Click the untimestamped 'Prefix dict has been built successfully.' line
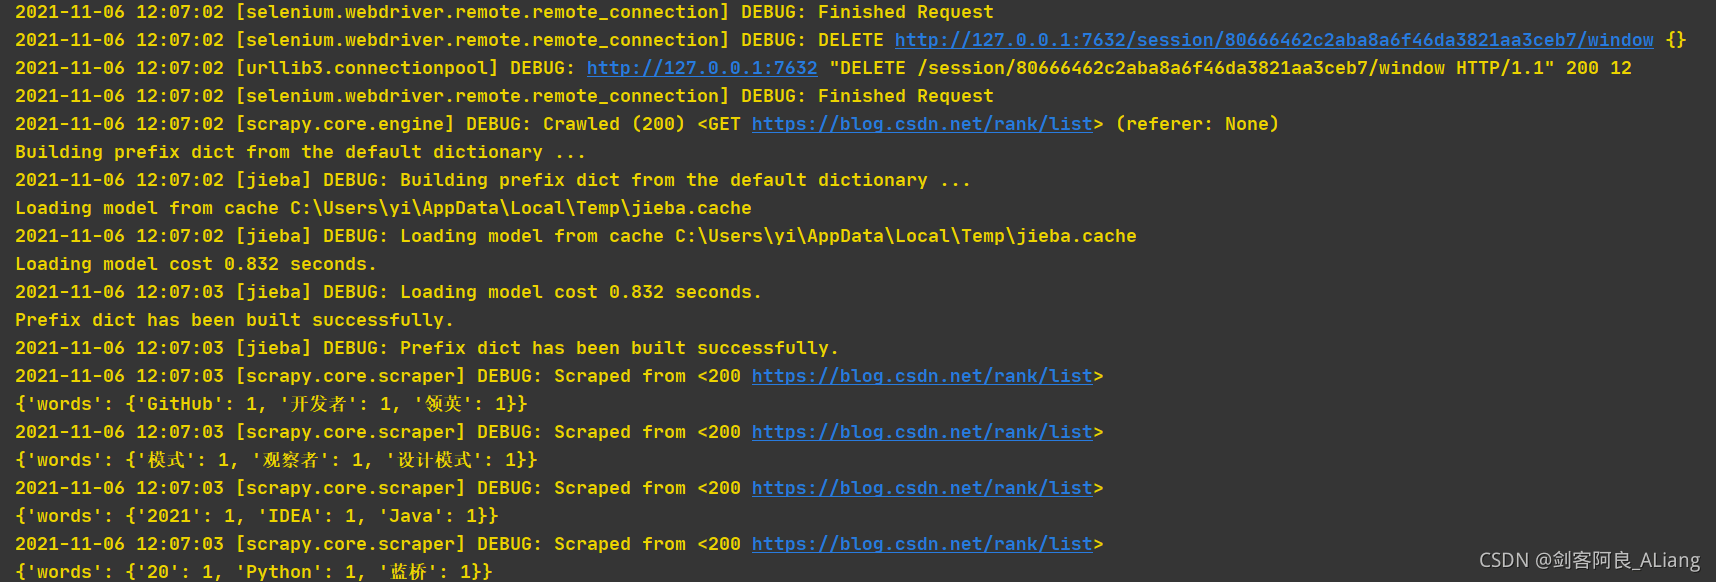The width and height of the screenshot is (1716, 582). (x=234, y=320)
